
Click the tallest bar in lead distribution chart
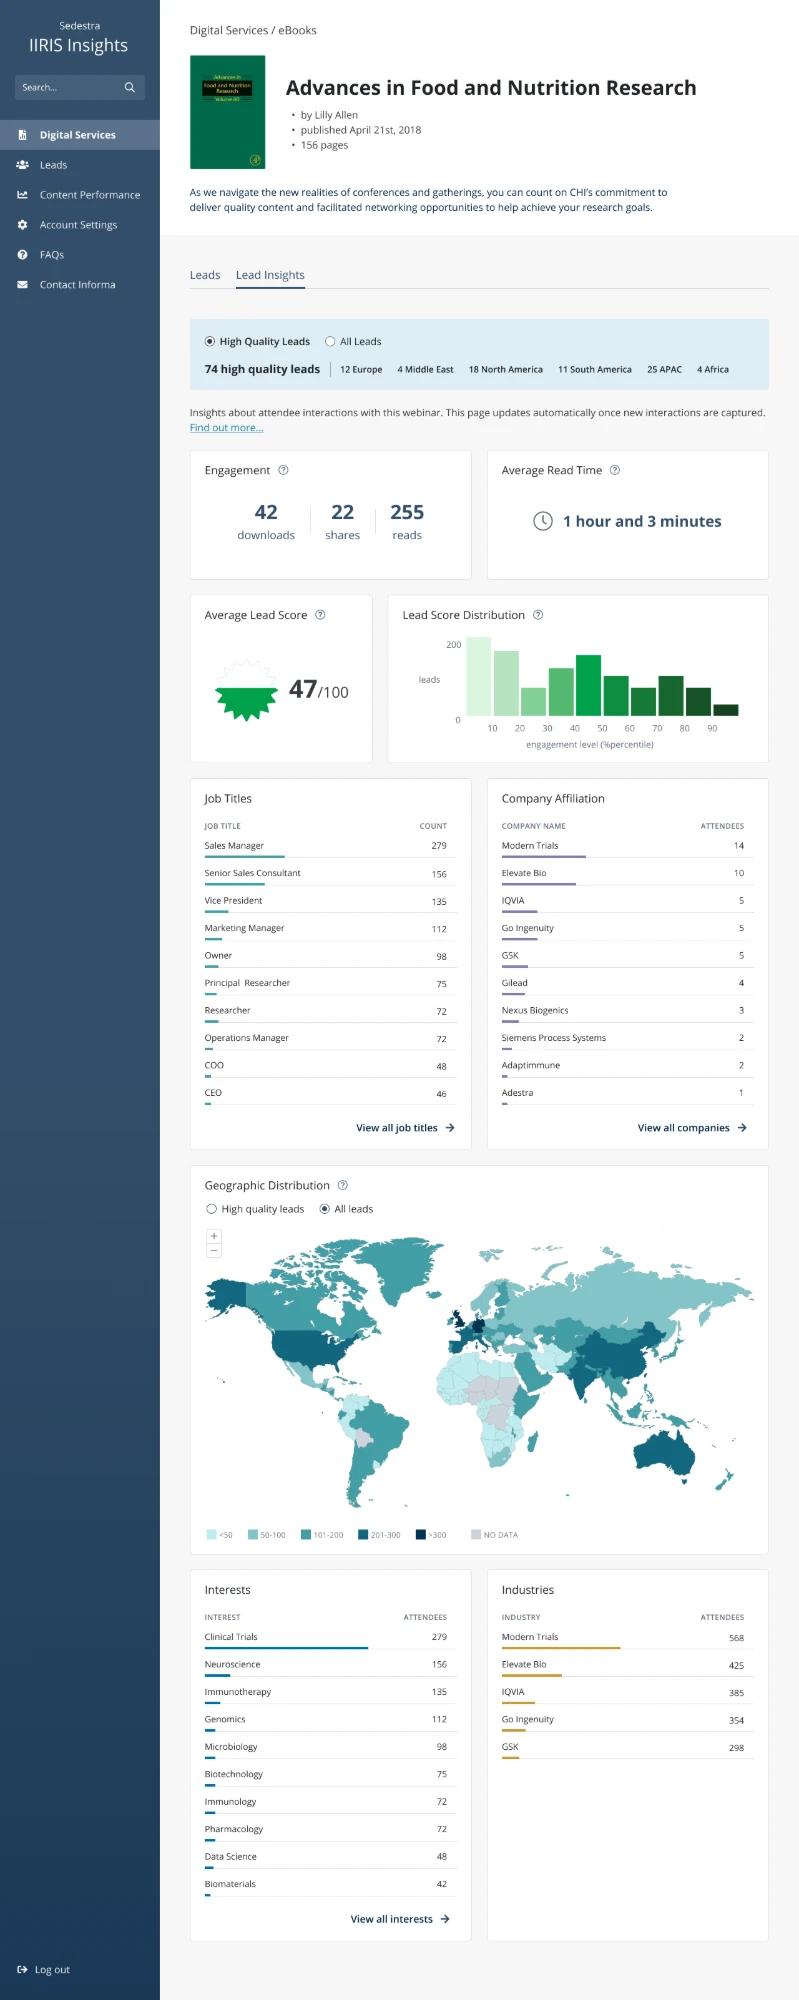(x=479, y=676)
